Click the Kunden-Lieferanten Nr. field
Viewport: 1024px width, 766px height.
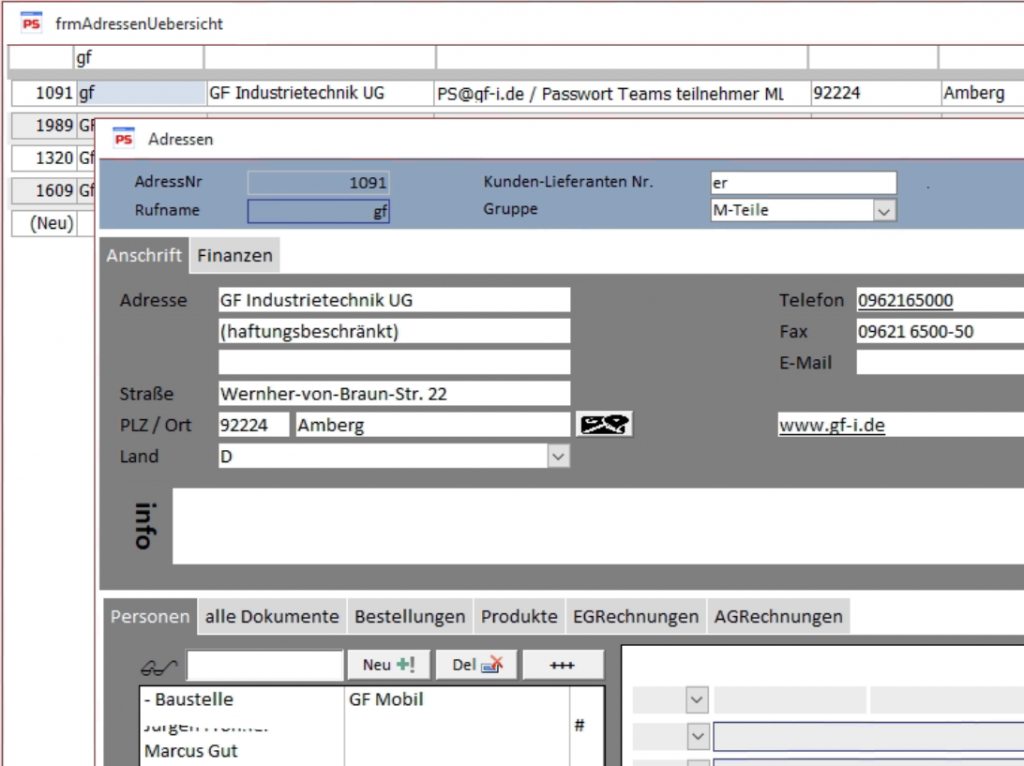[803, 183]
